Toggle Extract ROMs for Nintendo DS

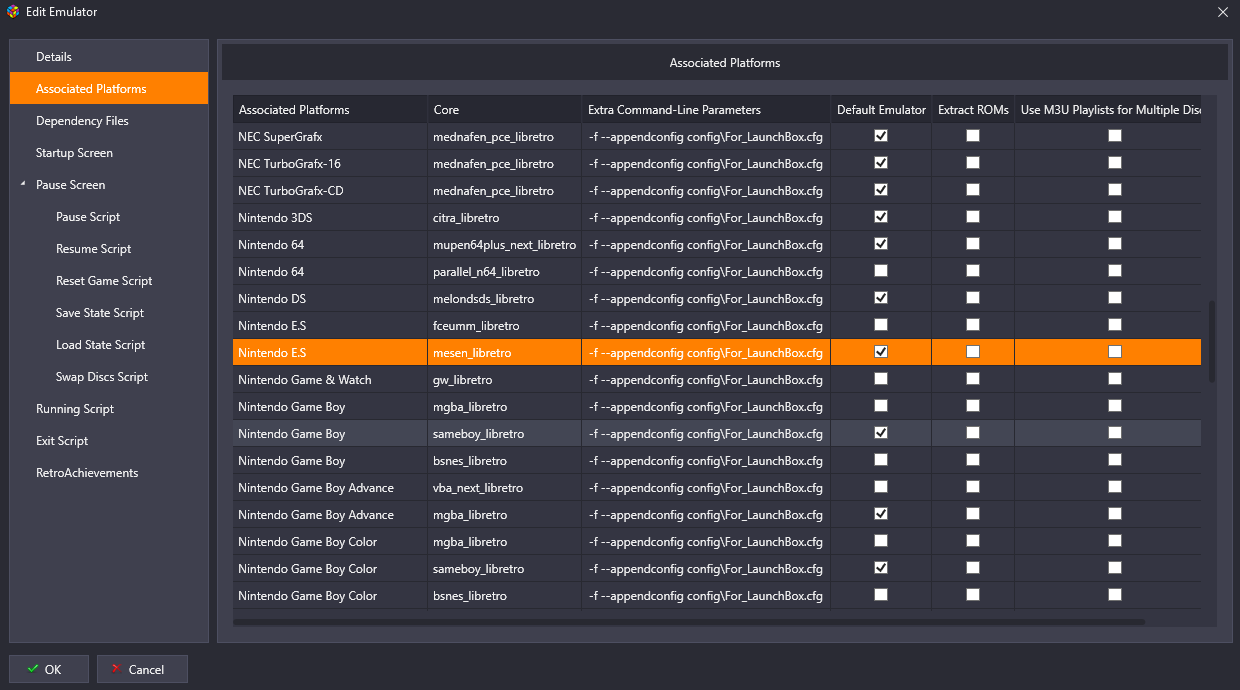972,298
